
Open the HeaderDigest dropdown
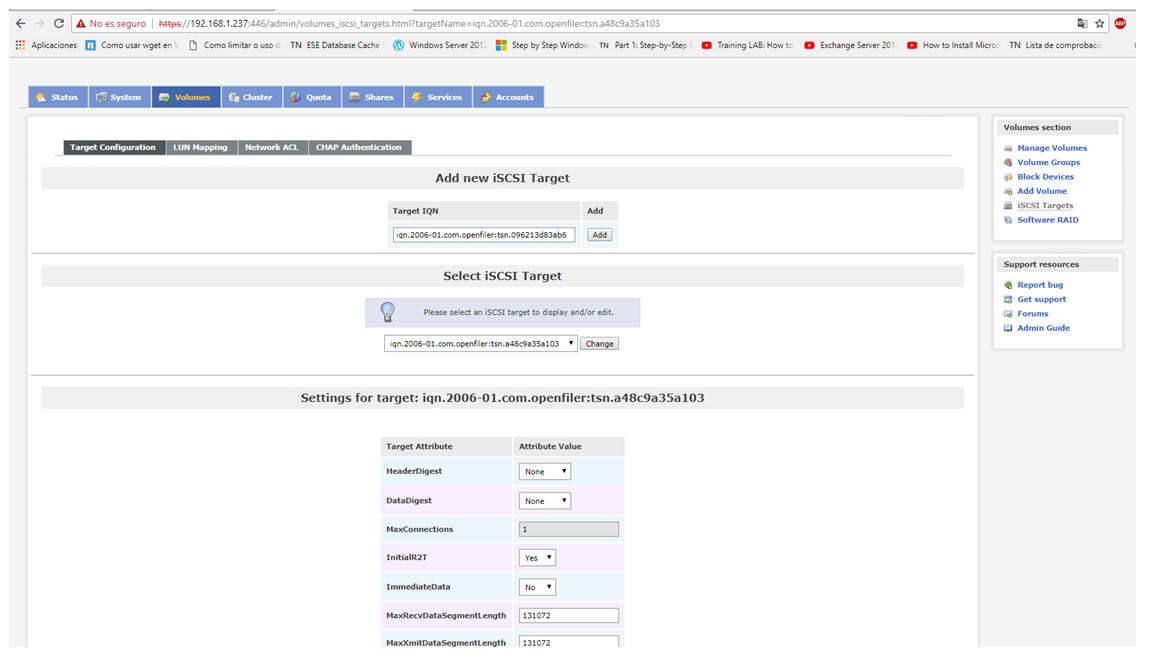(x=545, y=471)
